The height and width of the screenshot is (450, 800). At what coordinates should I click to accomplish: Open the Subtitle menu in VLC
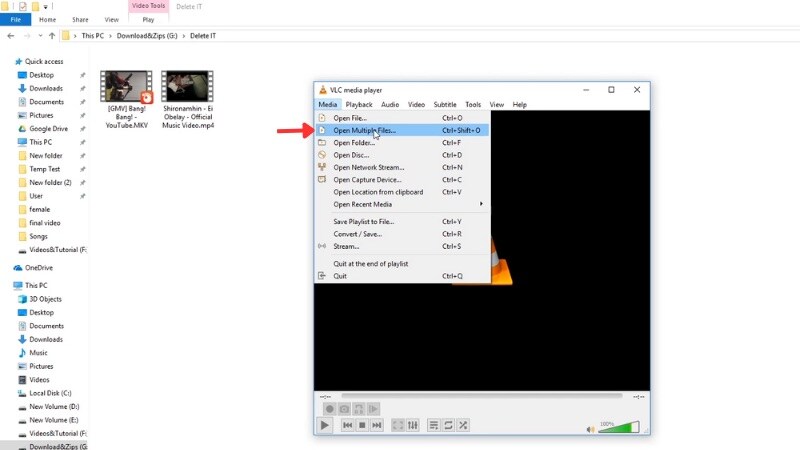pyautogui.click(x=445, y=105)
